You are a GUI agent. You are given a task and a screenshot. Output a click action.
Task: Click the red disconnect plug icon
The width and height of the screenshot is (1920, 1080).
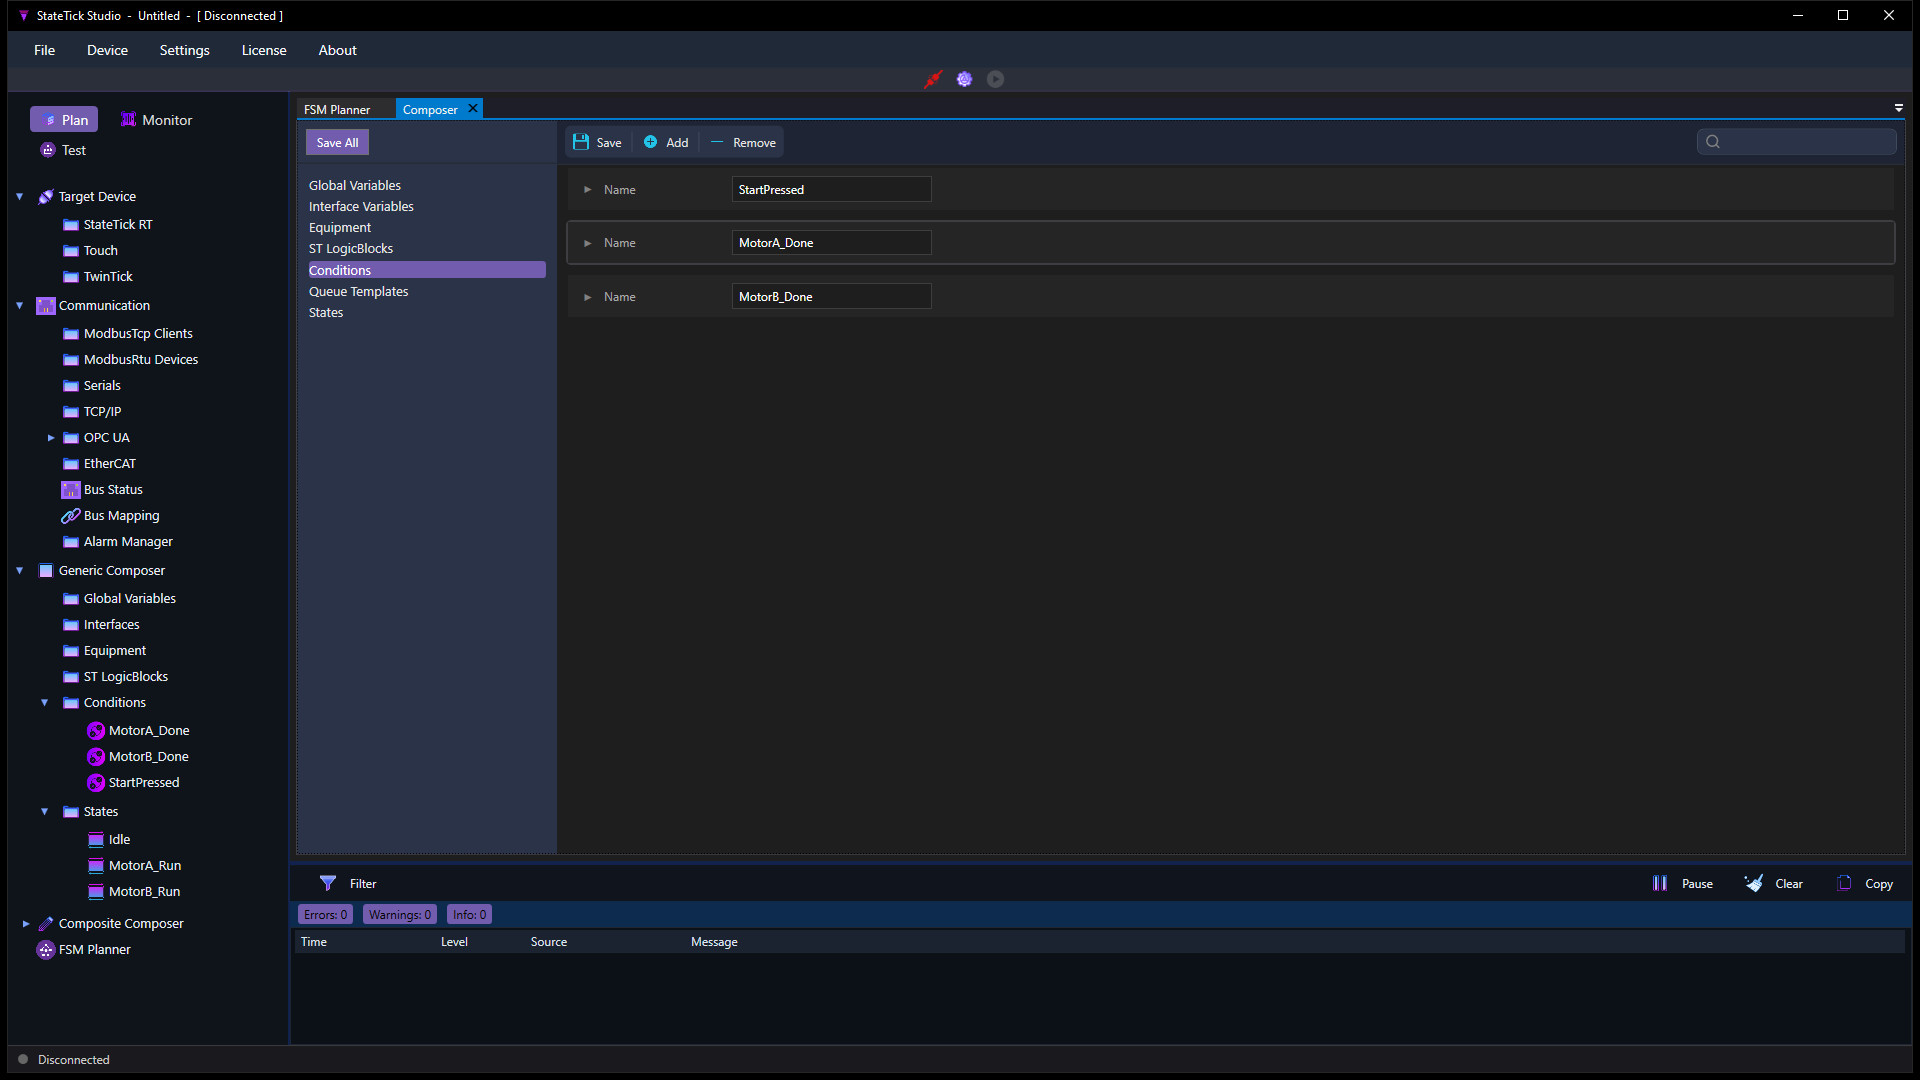(x=933, y=79)
